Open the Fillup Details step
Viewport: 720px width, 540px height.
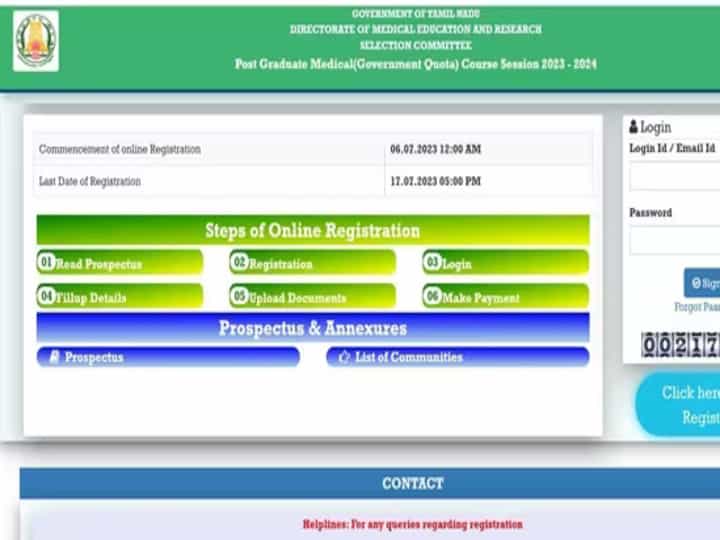click(x=120, y=296)
